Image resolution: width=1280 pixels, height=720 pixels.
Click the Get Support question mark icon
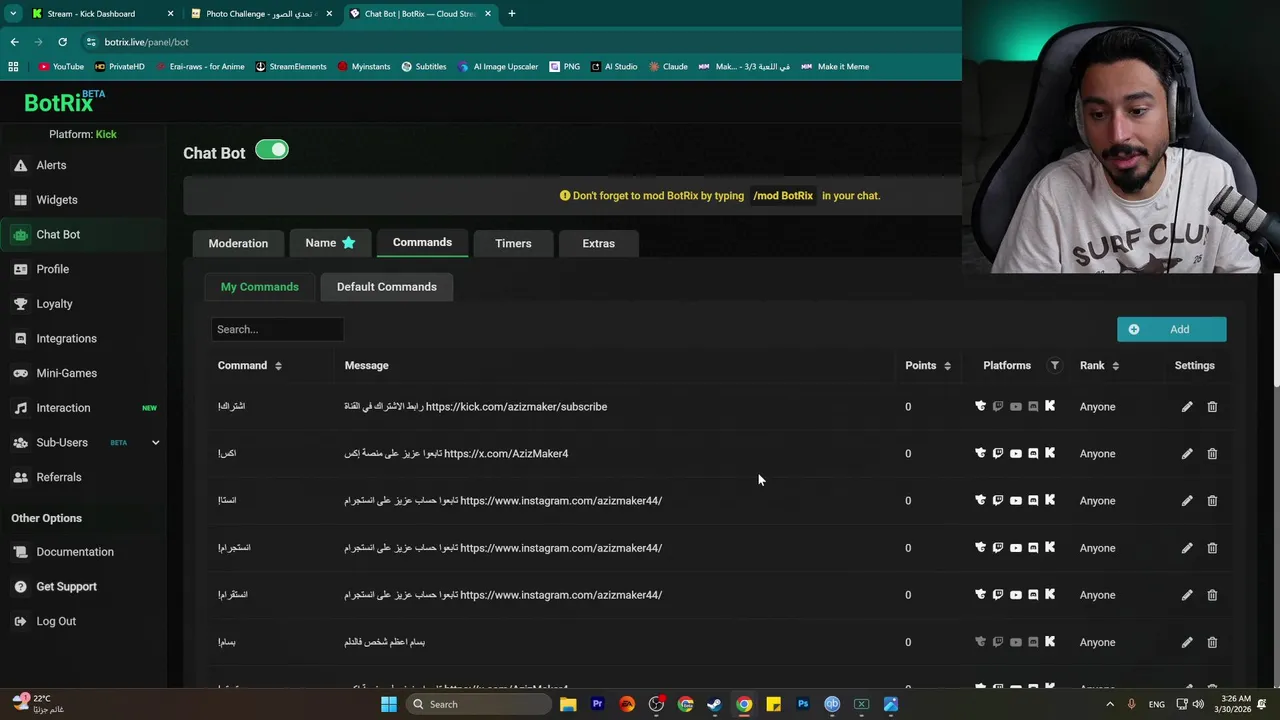[x=20, y=587]
